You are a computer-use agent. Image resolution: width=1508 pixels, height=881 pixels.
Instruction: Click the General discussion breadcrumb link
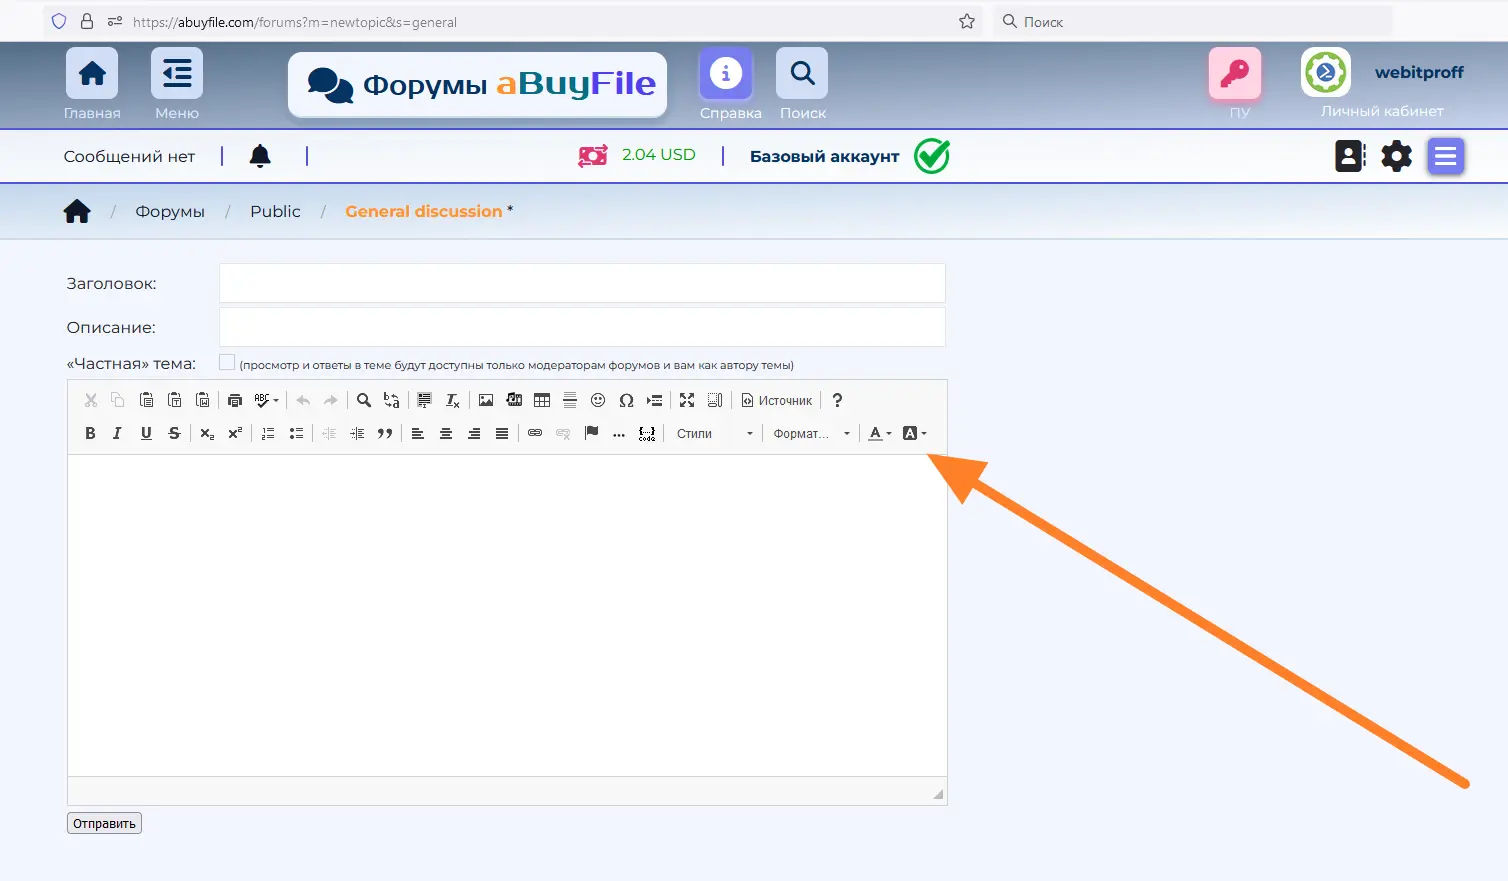[x=424, y=211]
